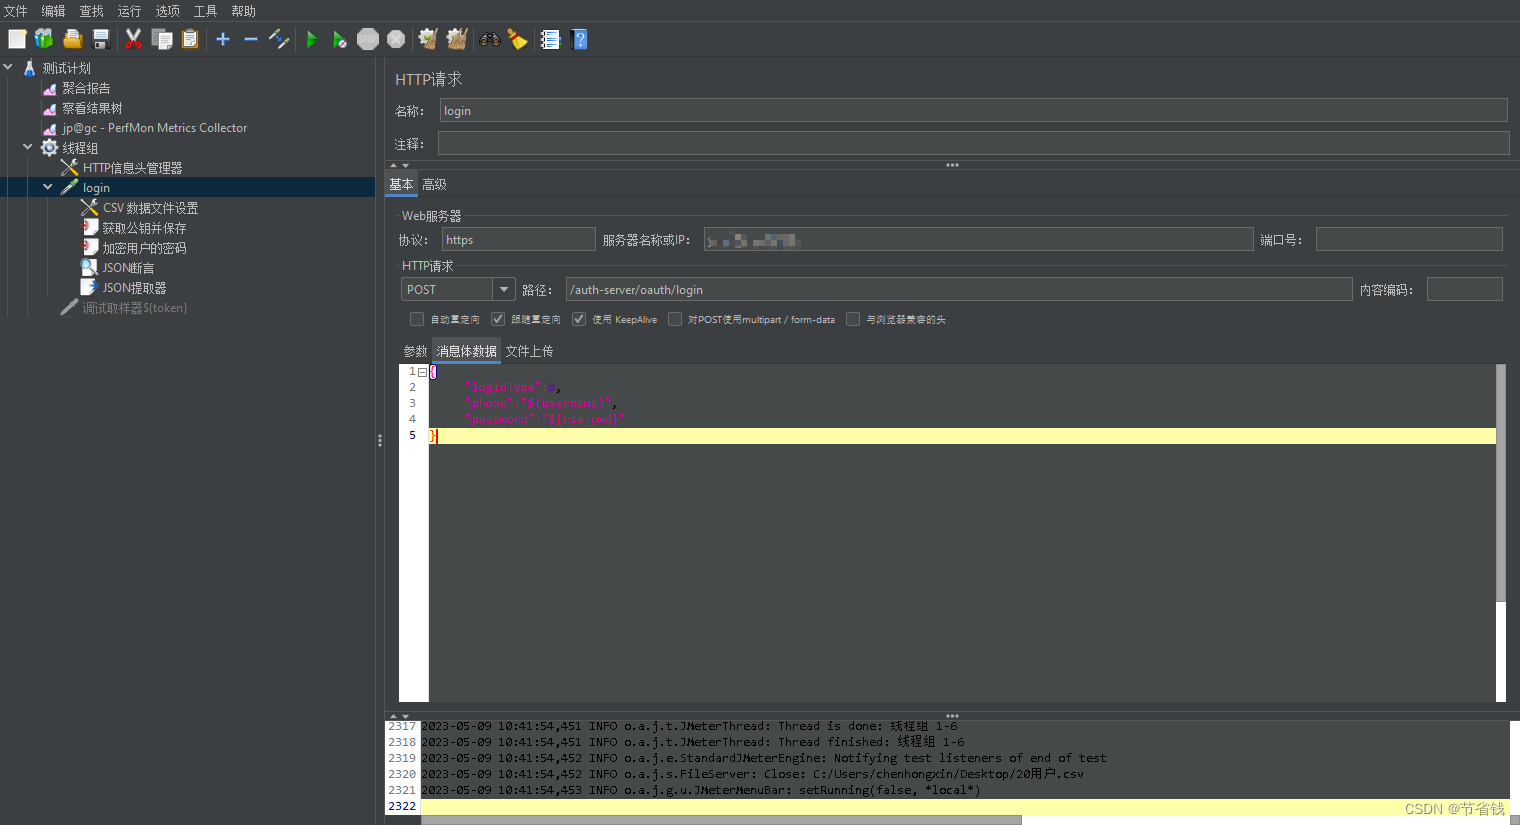Switch to the 高级 tab
Image resolution: width=1520 pixels, height=825 pixels.
click(434, 184)
